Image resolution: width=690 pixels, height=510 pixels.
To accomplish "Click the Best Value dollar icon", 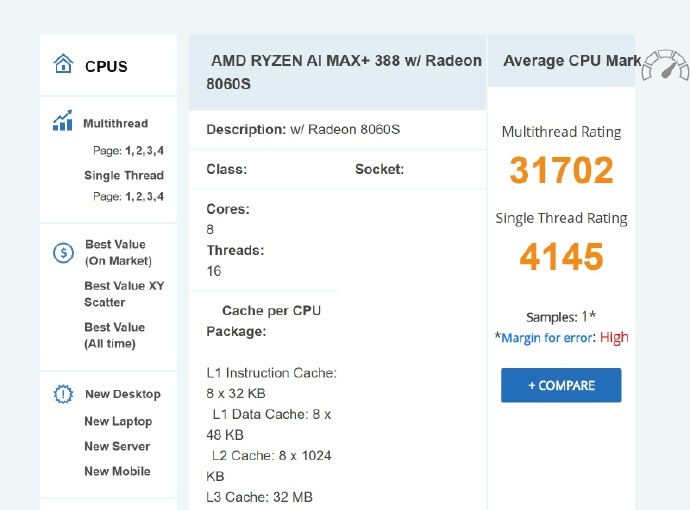I will [63, 253].
